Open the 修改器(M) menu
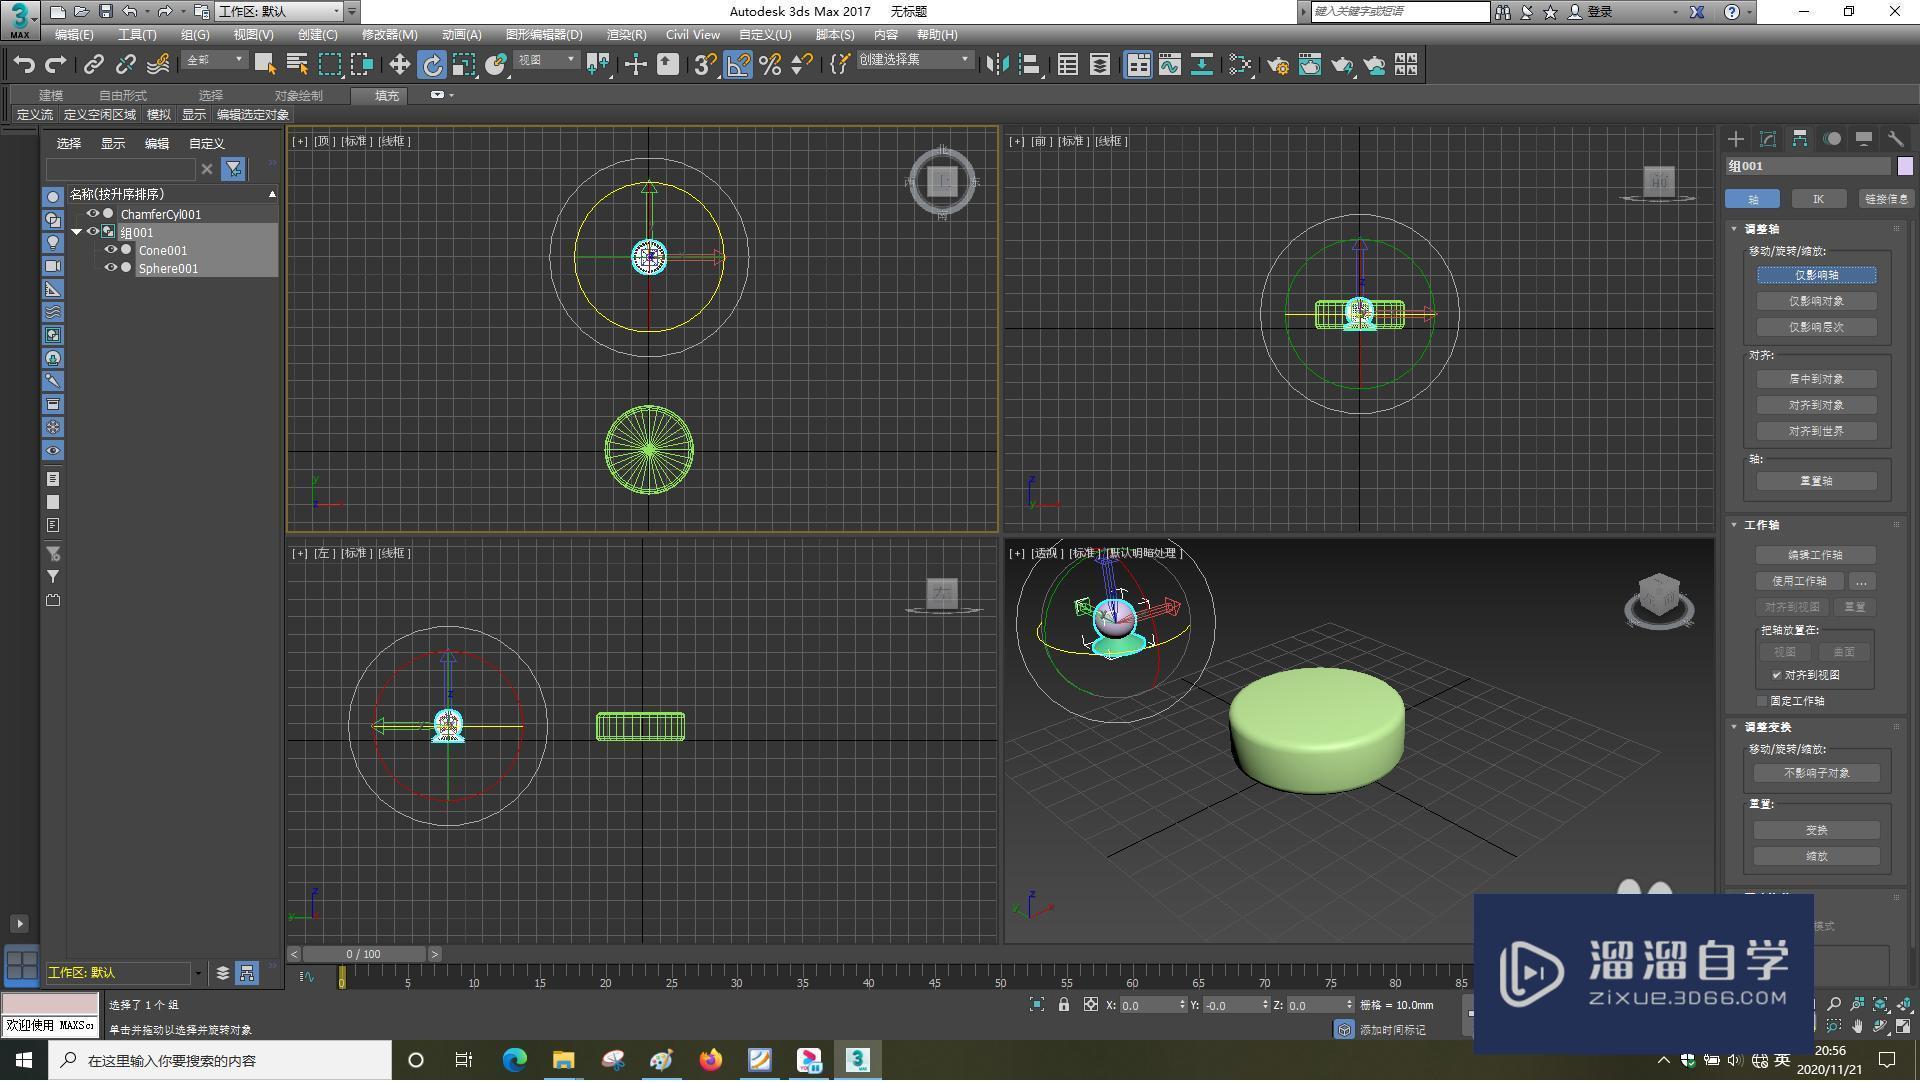 (x=390, y=35)
